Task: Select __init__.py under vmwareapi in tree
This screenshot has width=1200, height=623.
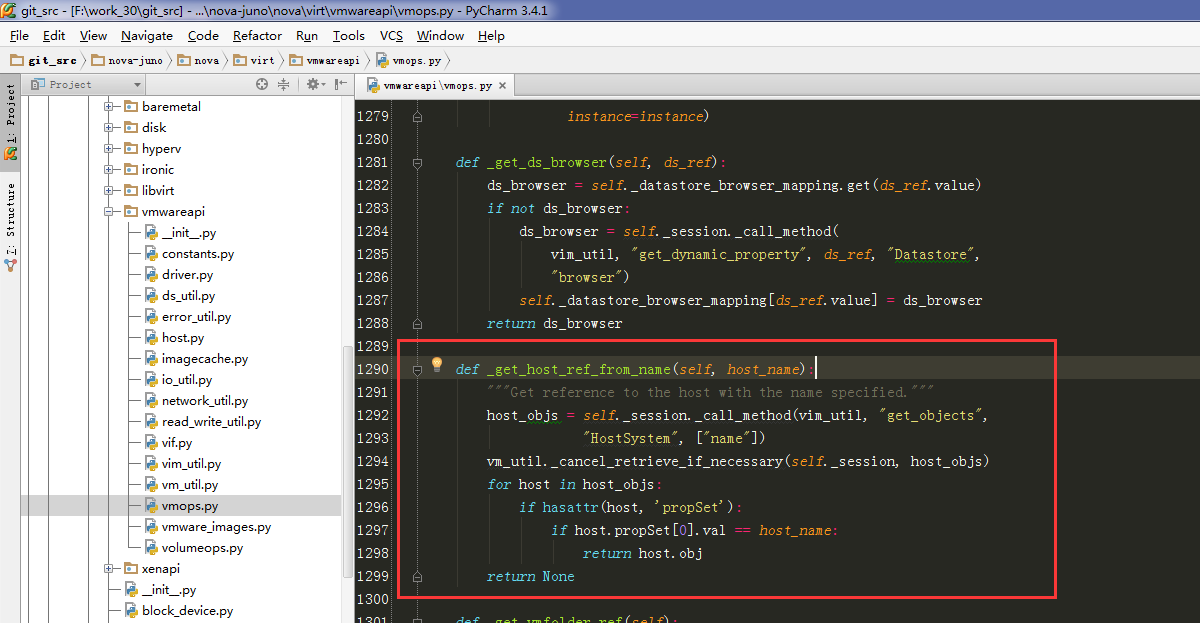Action: tap(180, 232)
